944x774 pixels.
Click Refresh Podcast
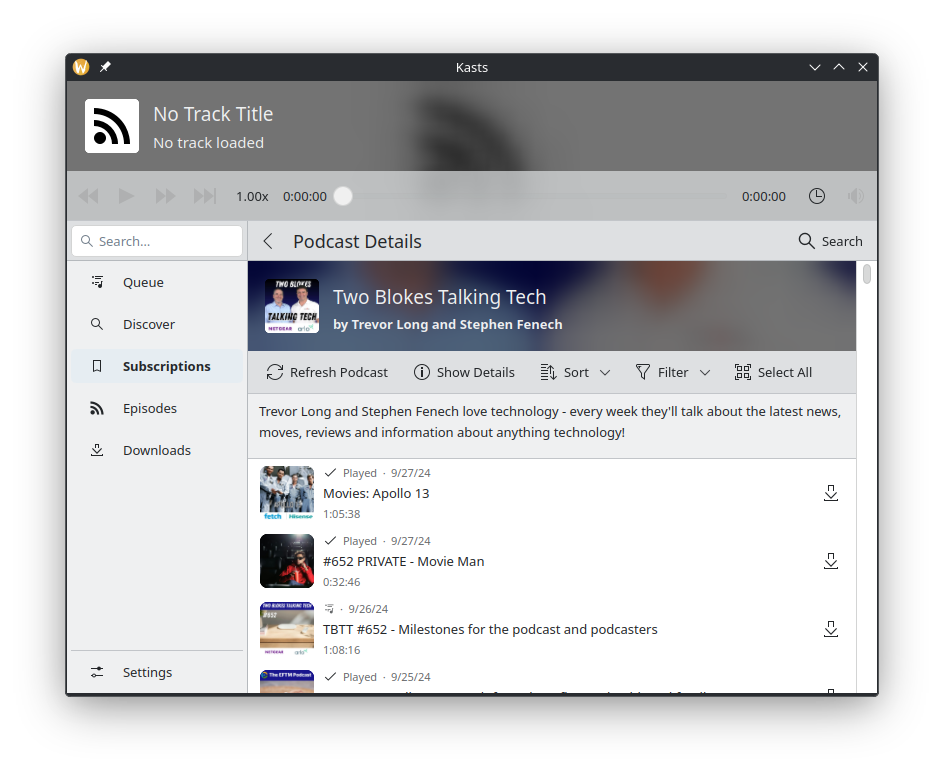[x=327, y=373]
